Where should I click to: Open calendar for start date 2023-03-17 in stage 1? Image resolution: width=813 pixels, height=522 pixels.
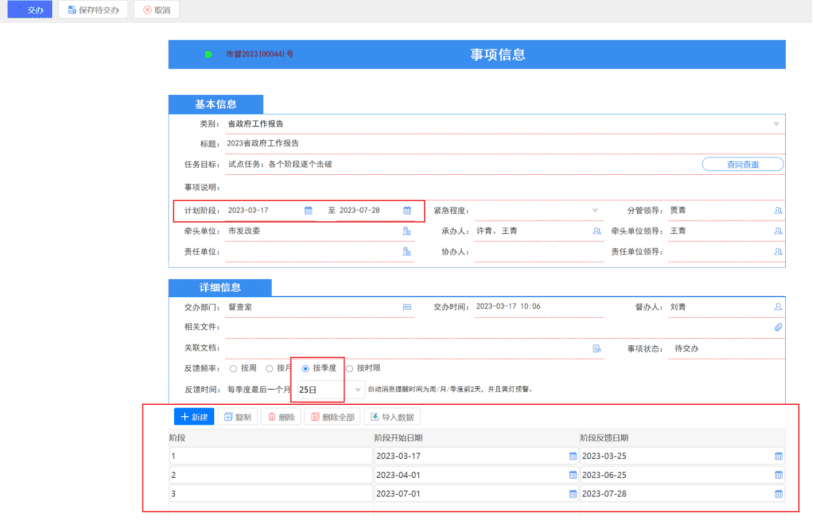pyautogui.click(x=572, y=456)
